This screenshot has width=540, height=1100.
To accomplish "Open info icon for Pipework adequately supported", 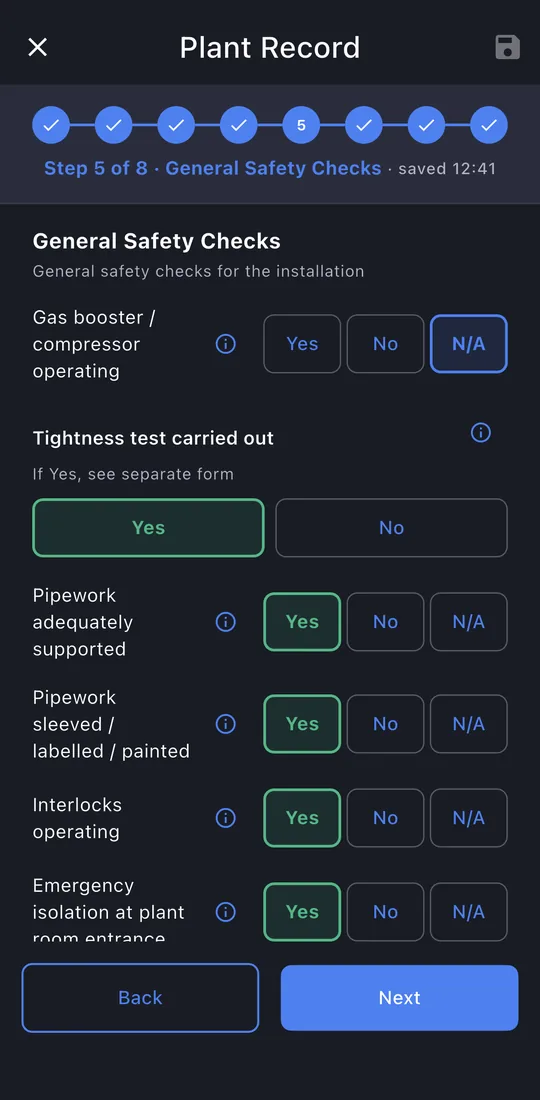I will 225,622.
